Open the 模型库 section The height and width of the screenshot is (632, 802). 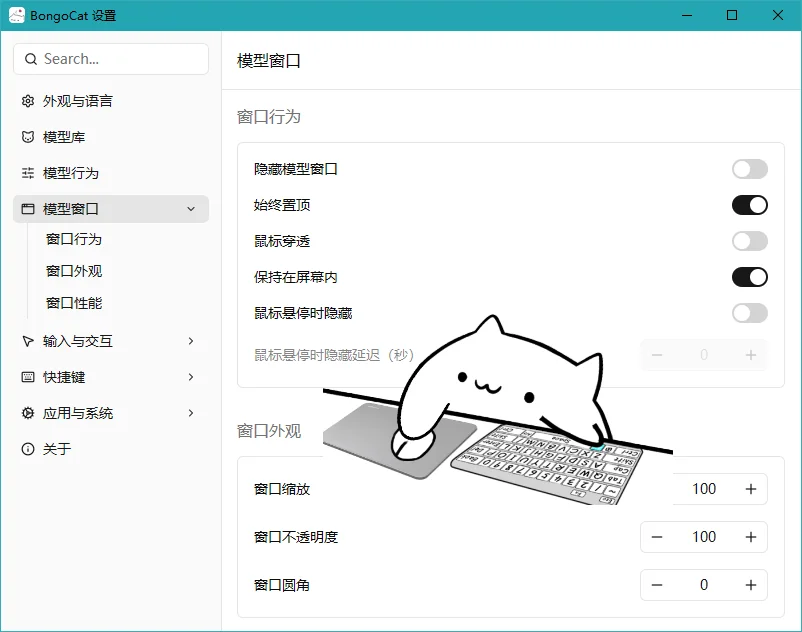tap(111, 137)
